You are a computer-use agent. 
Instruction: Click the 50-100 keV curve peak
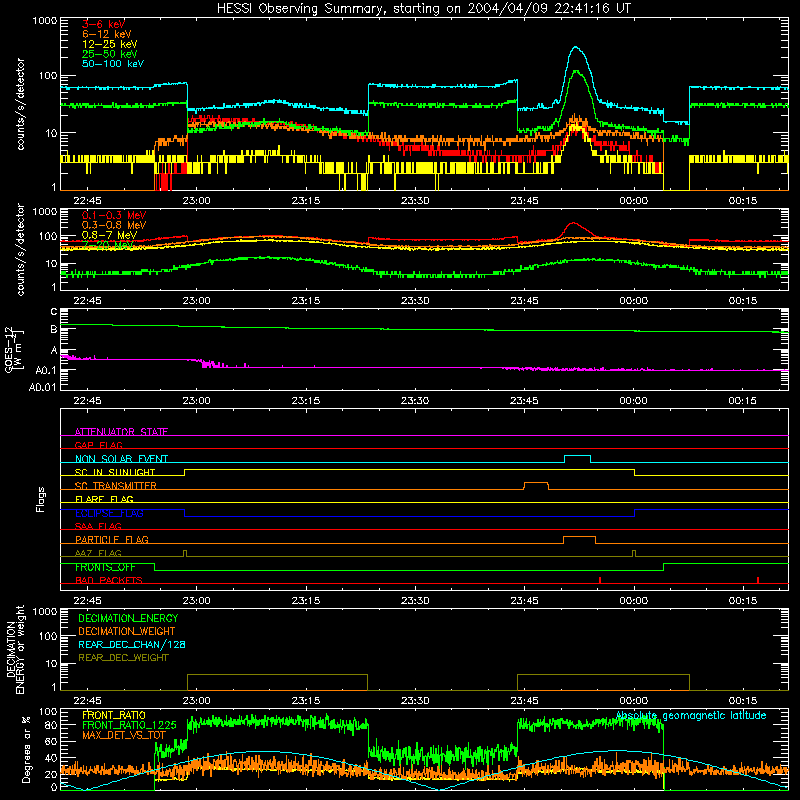pyautogui.click(x=576, y=47)
